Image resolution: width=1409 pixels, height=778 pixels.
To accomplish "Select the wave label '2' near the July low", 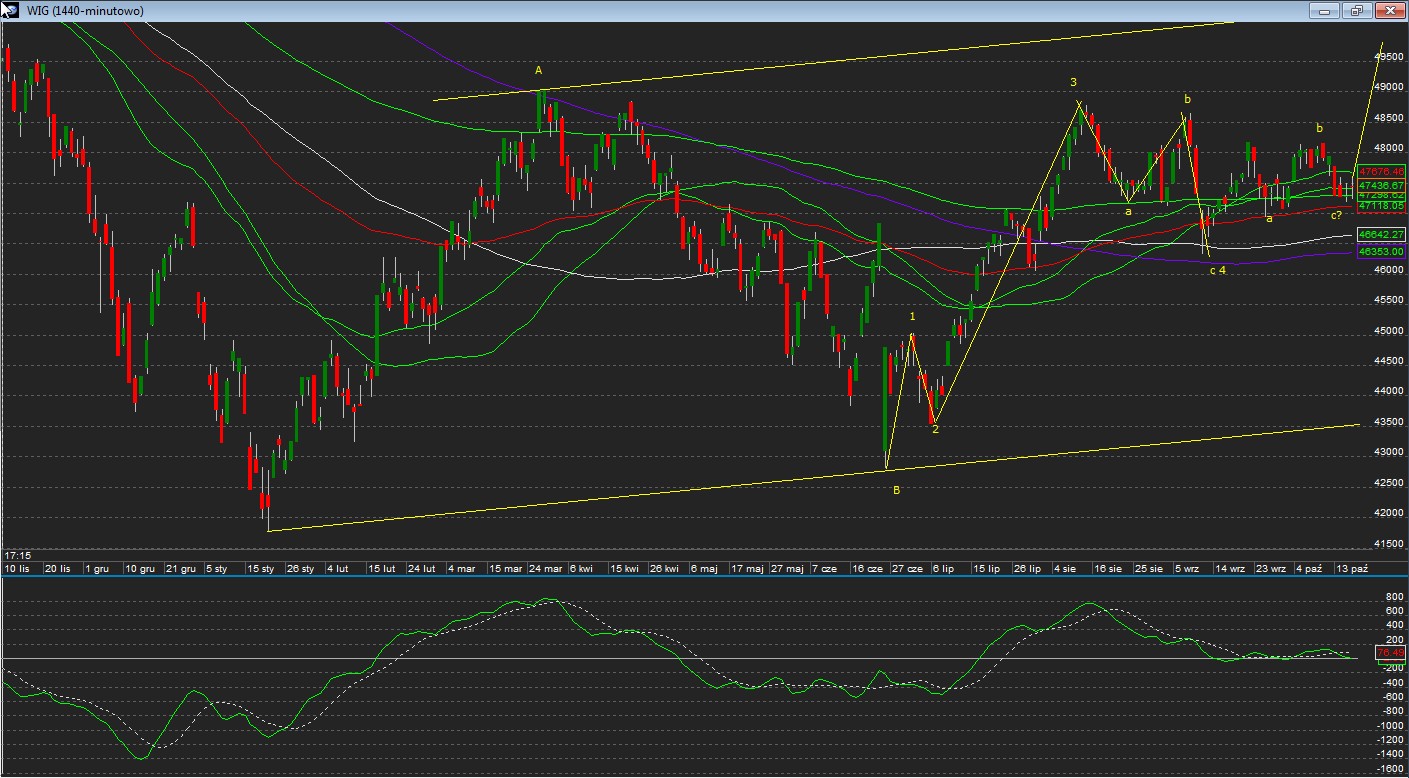I will coord(935,430).
